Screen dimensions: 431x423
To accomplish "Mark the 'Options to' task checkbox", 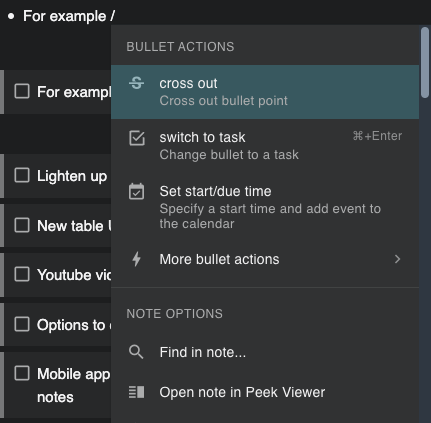I will coord(22,324).
